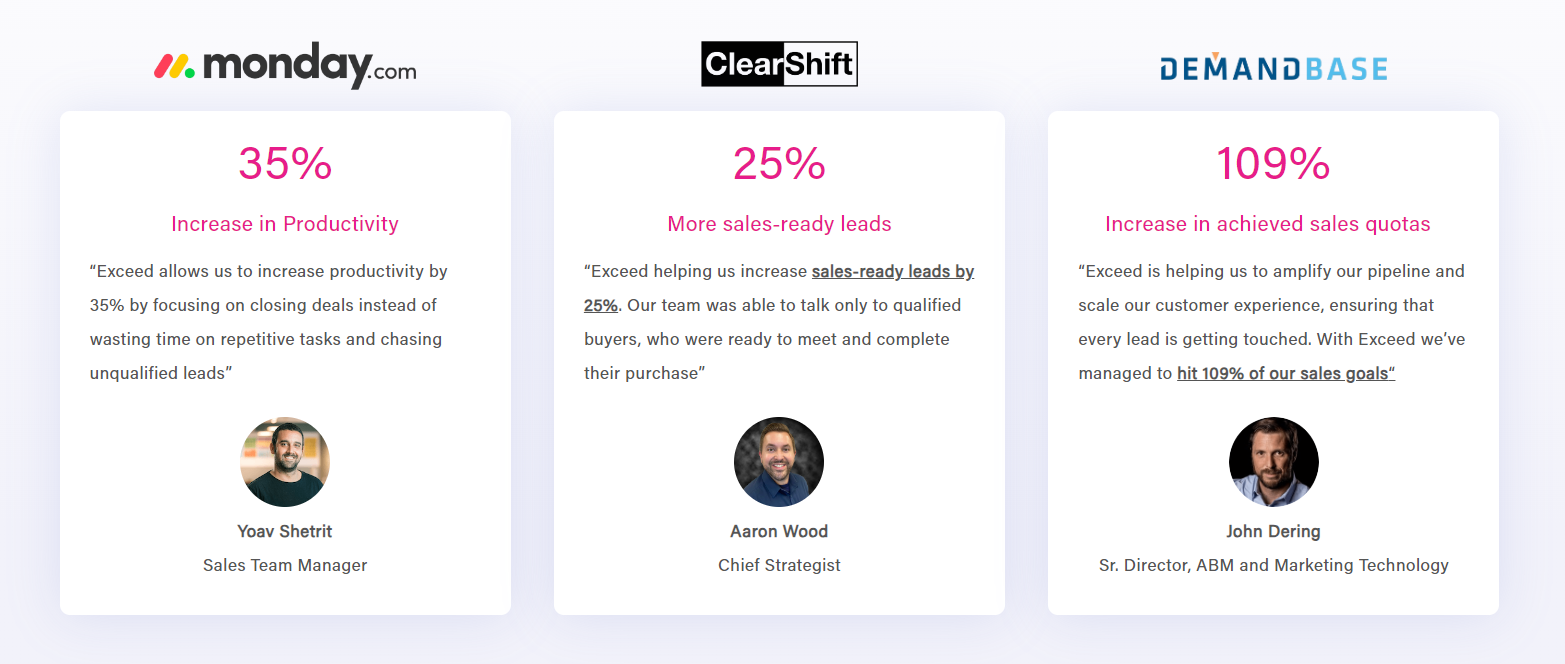1565x664 pixels.
Task: Click the 'Sales Team Manager' title
Action: (285, 565)
